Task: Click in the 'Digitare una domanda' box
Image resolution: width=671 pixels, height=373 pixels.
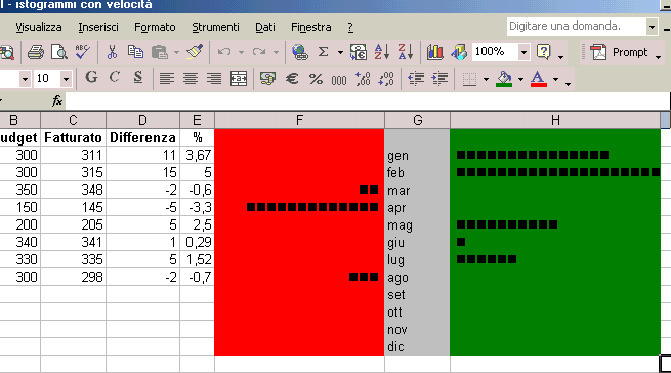Action: 576,27
